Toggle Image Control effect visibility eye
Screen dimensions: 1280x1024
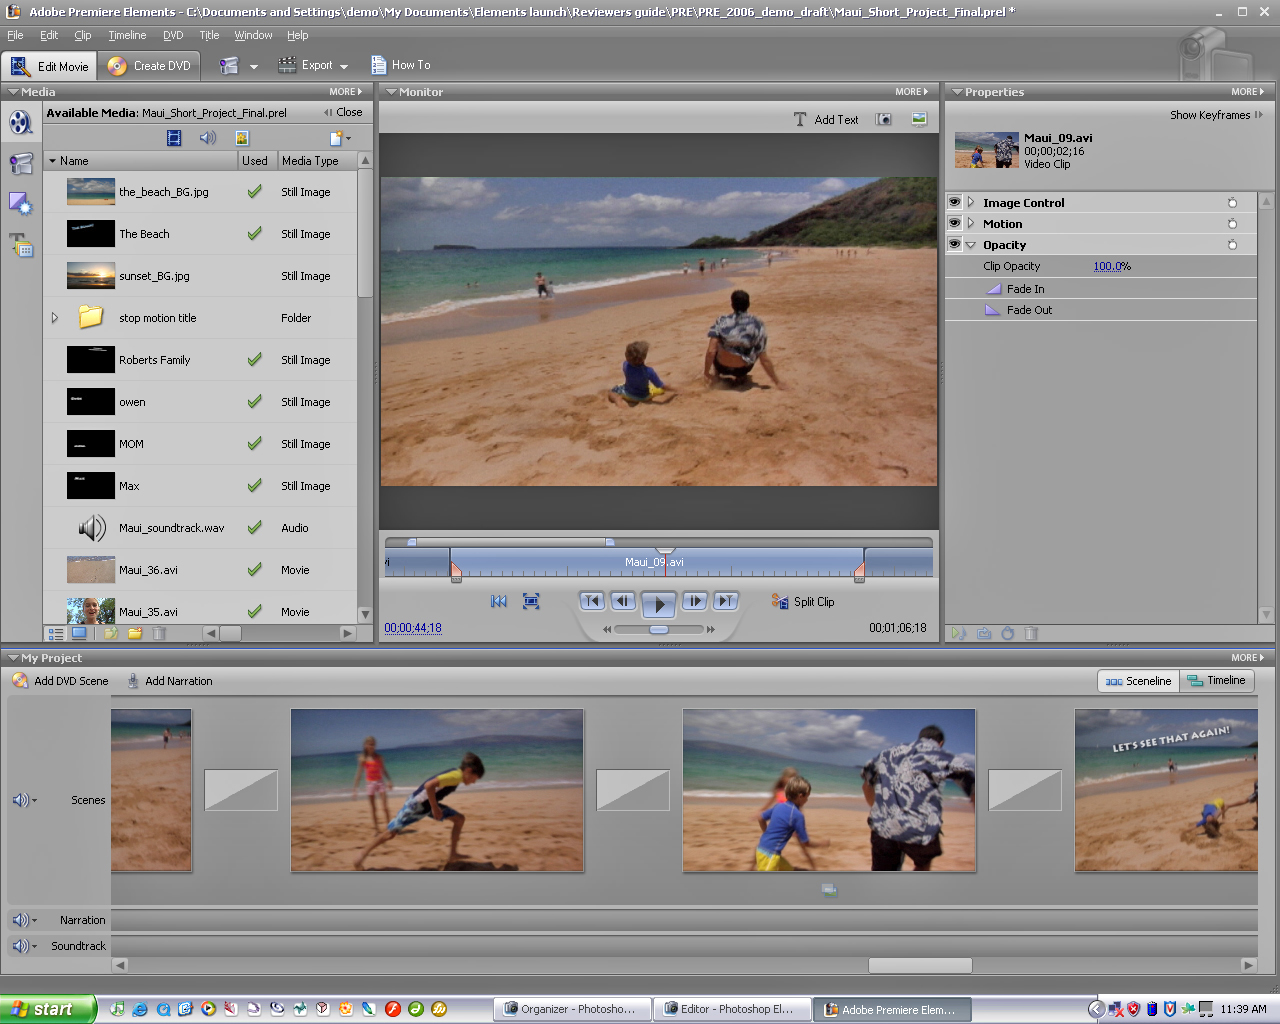(x=954, y=202)
